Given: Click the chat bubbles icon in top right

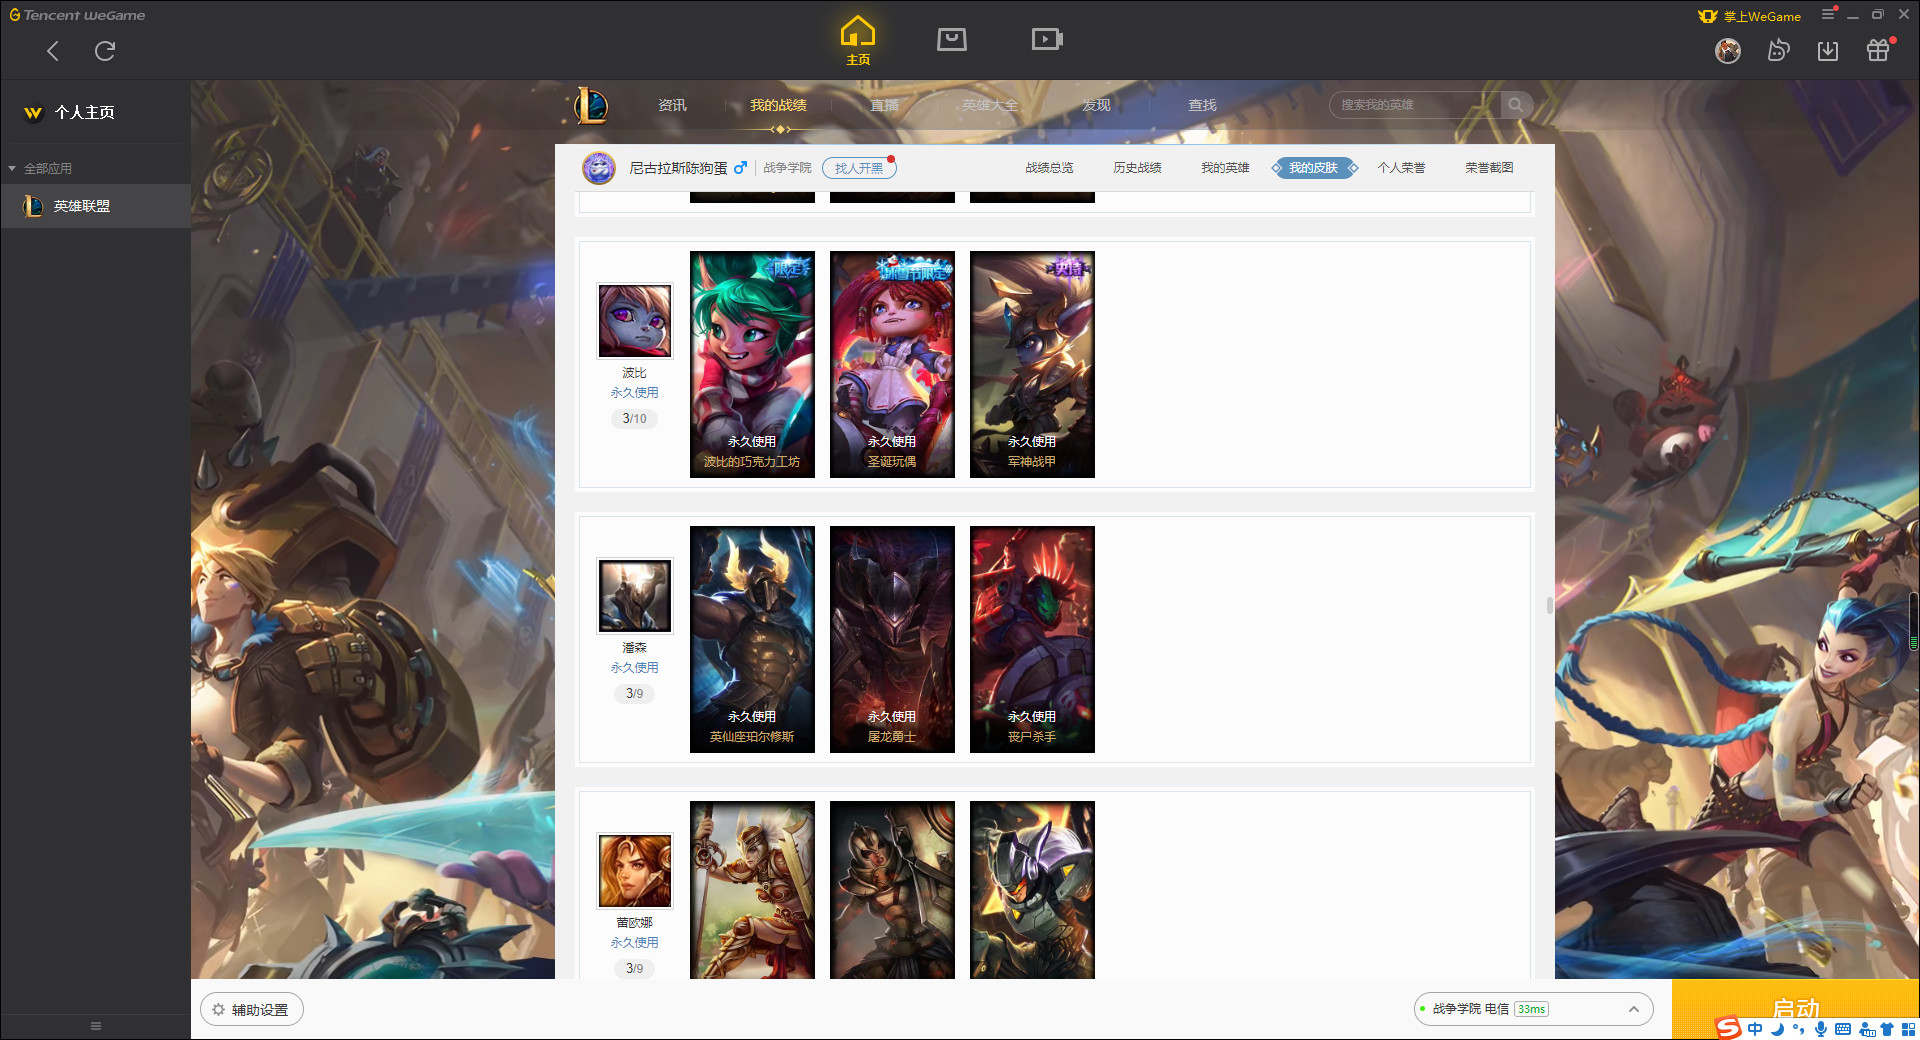Looking at the screenshot, I should tap(1778, 50).
